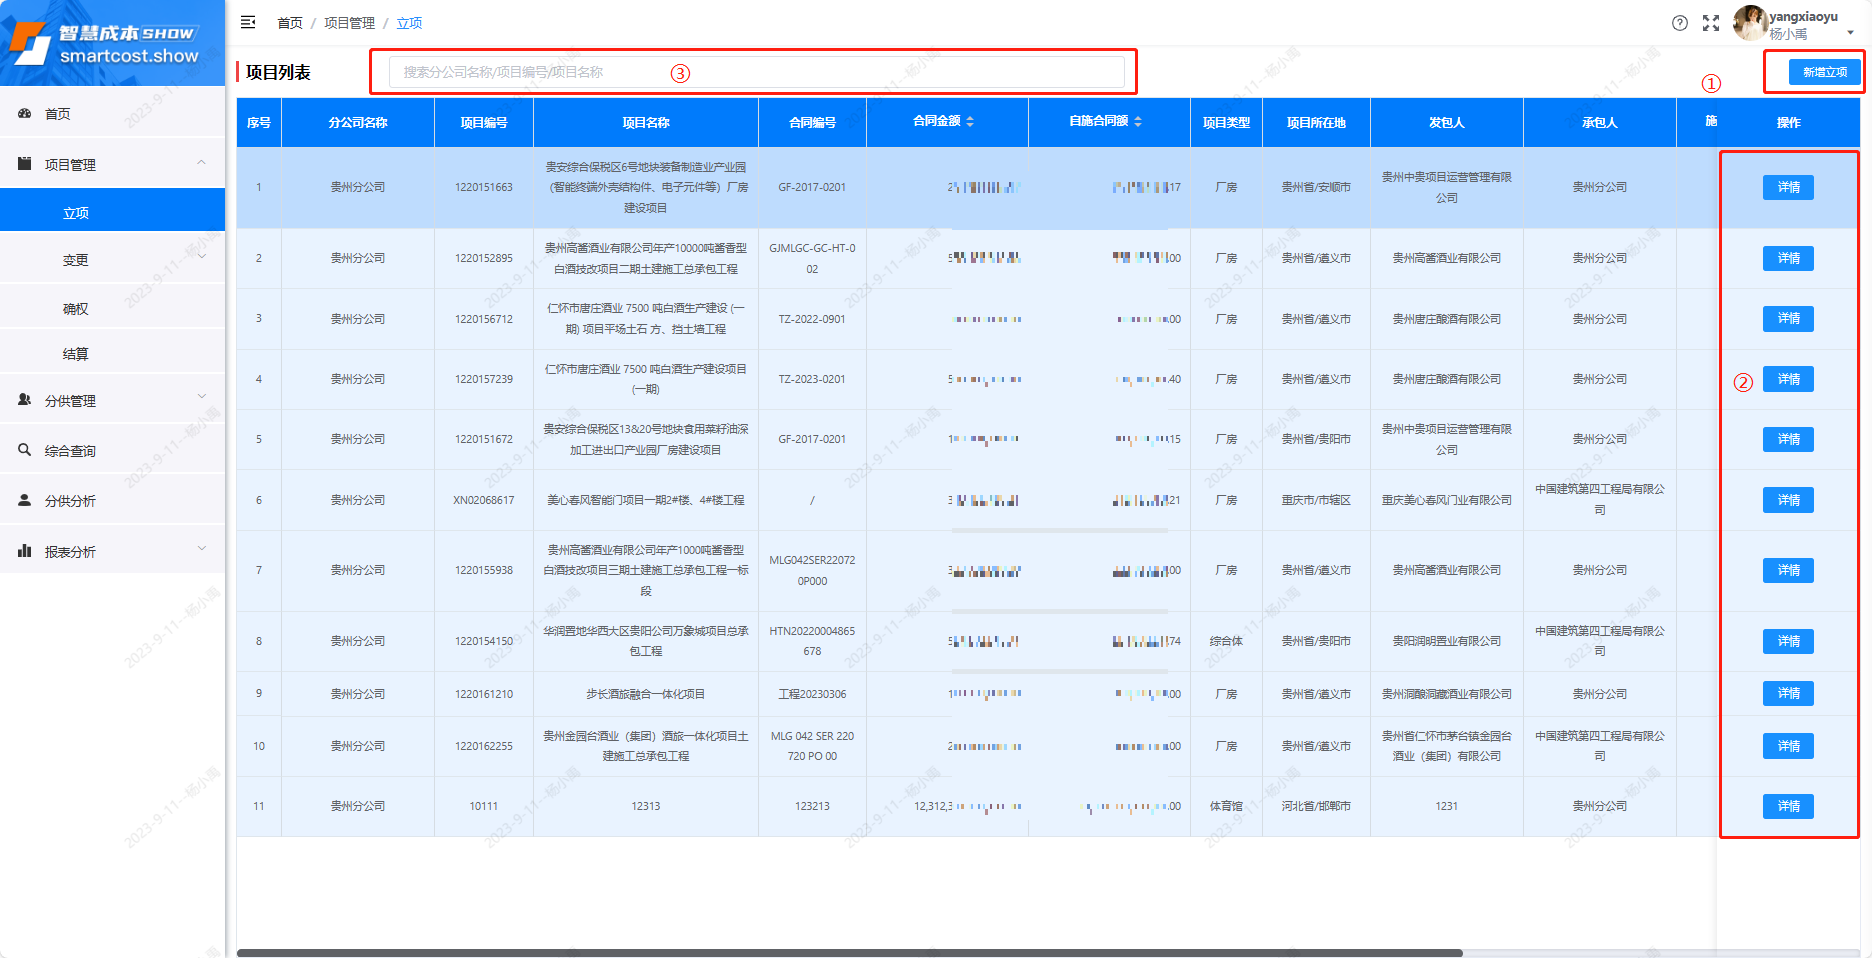This screenshot has width=1872, height=958.
Task: Open the help question mark icon
Action: [x=1680, y=23]
